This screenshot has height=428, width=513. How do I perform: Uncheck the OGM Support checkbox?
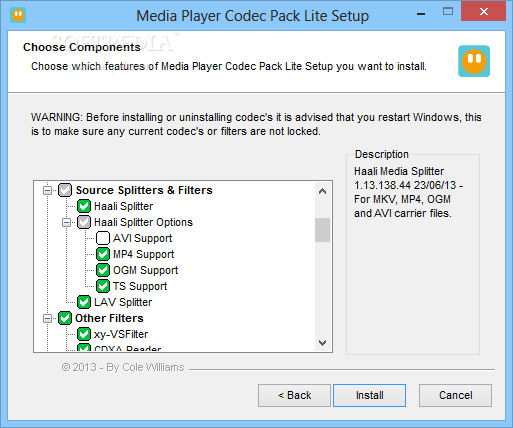(x=103, y=270)
